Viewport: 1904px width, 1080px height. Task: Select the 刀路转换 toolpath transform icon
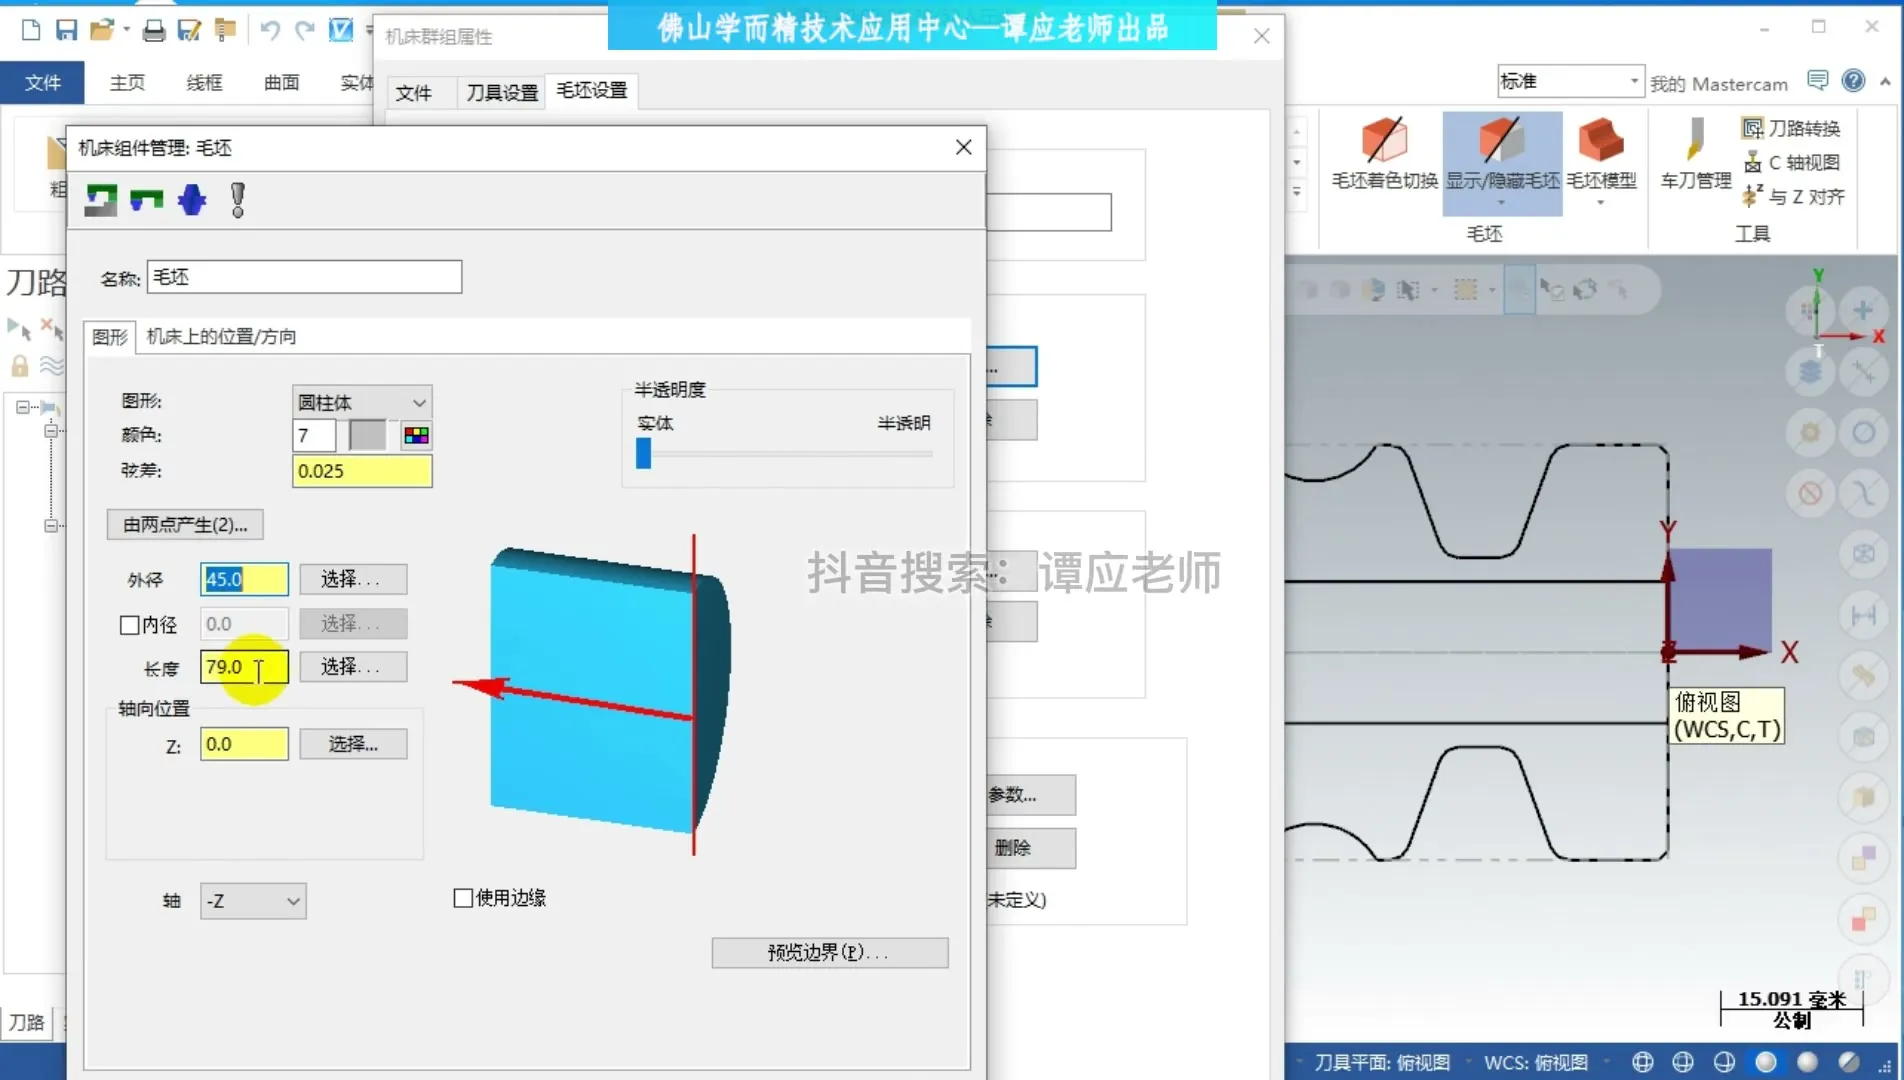(1793, 127)
